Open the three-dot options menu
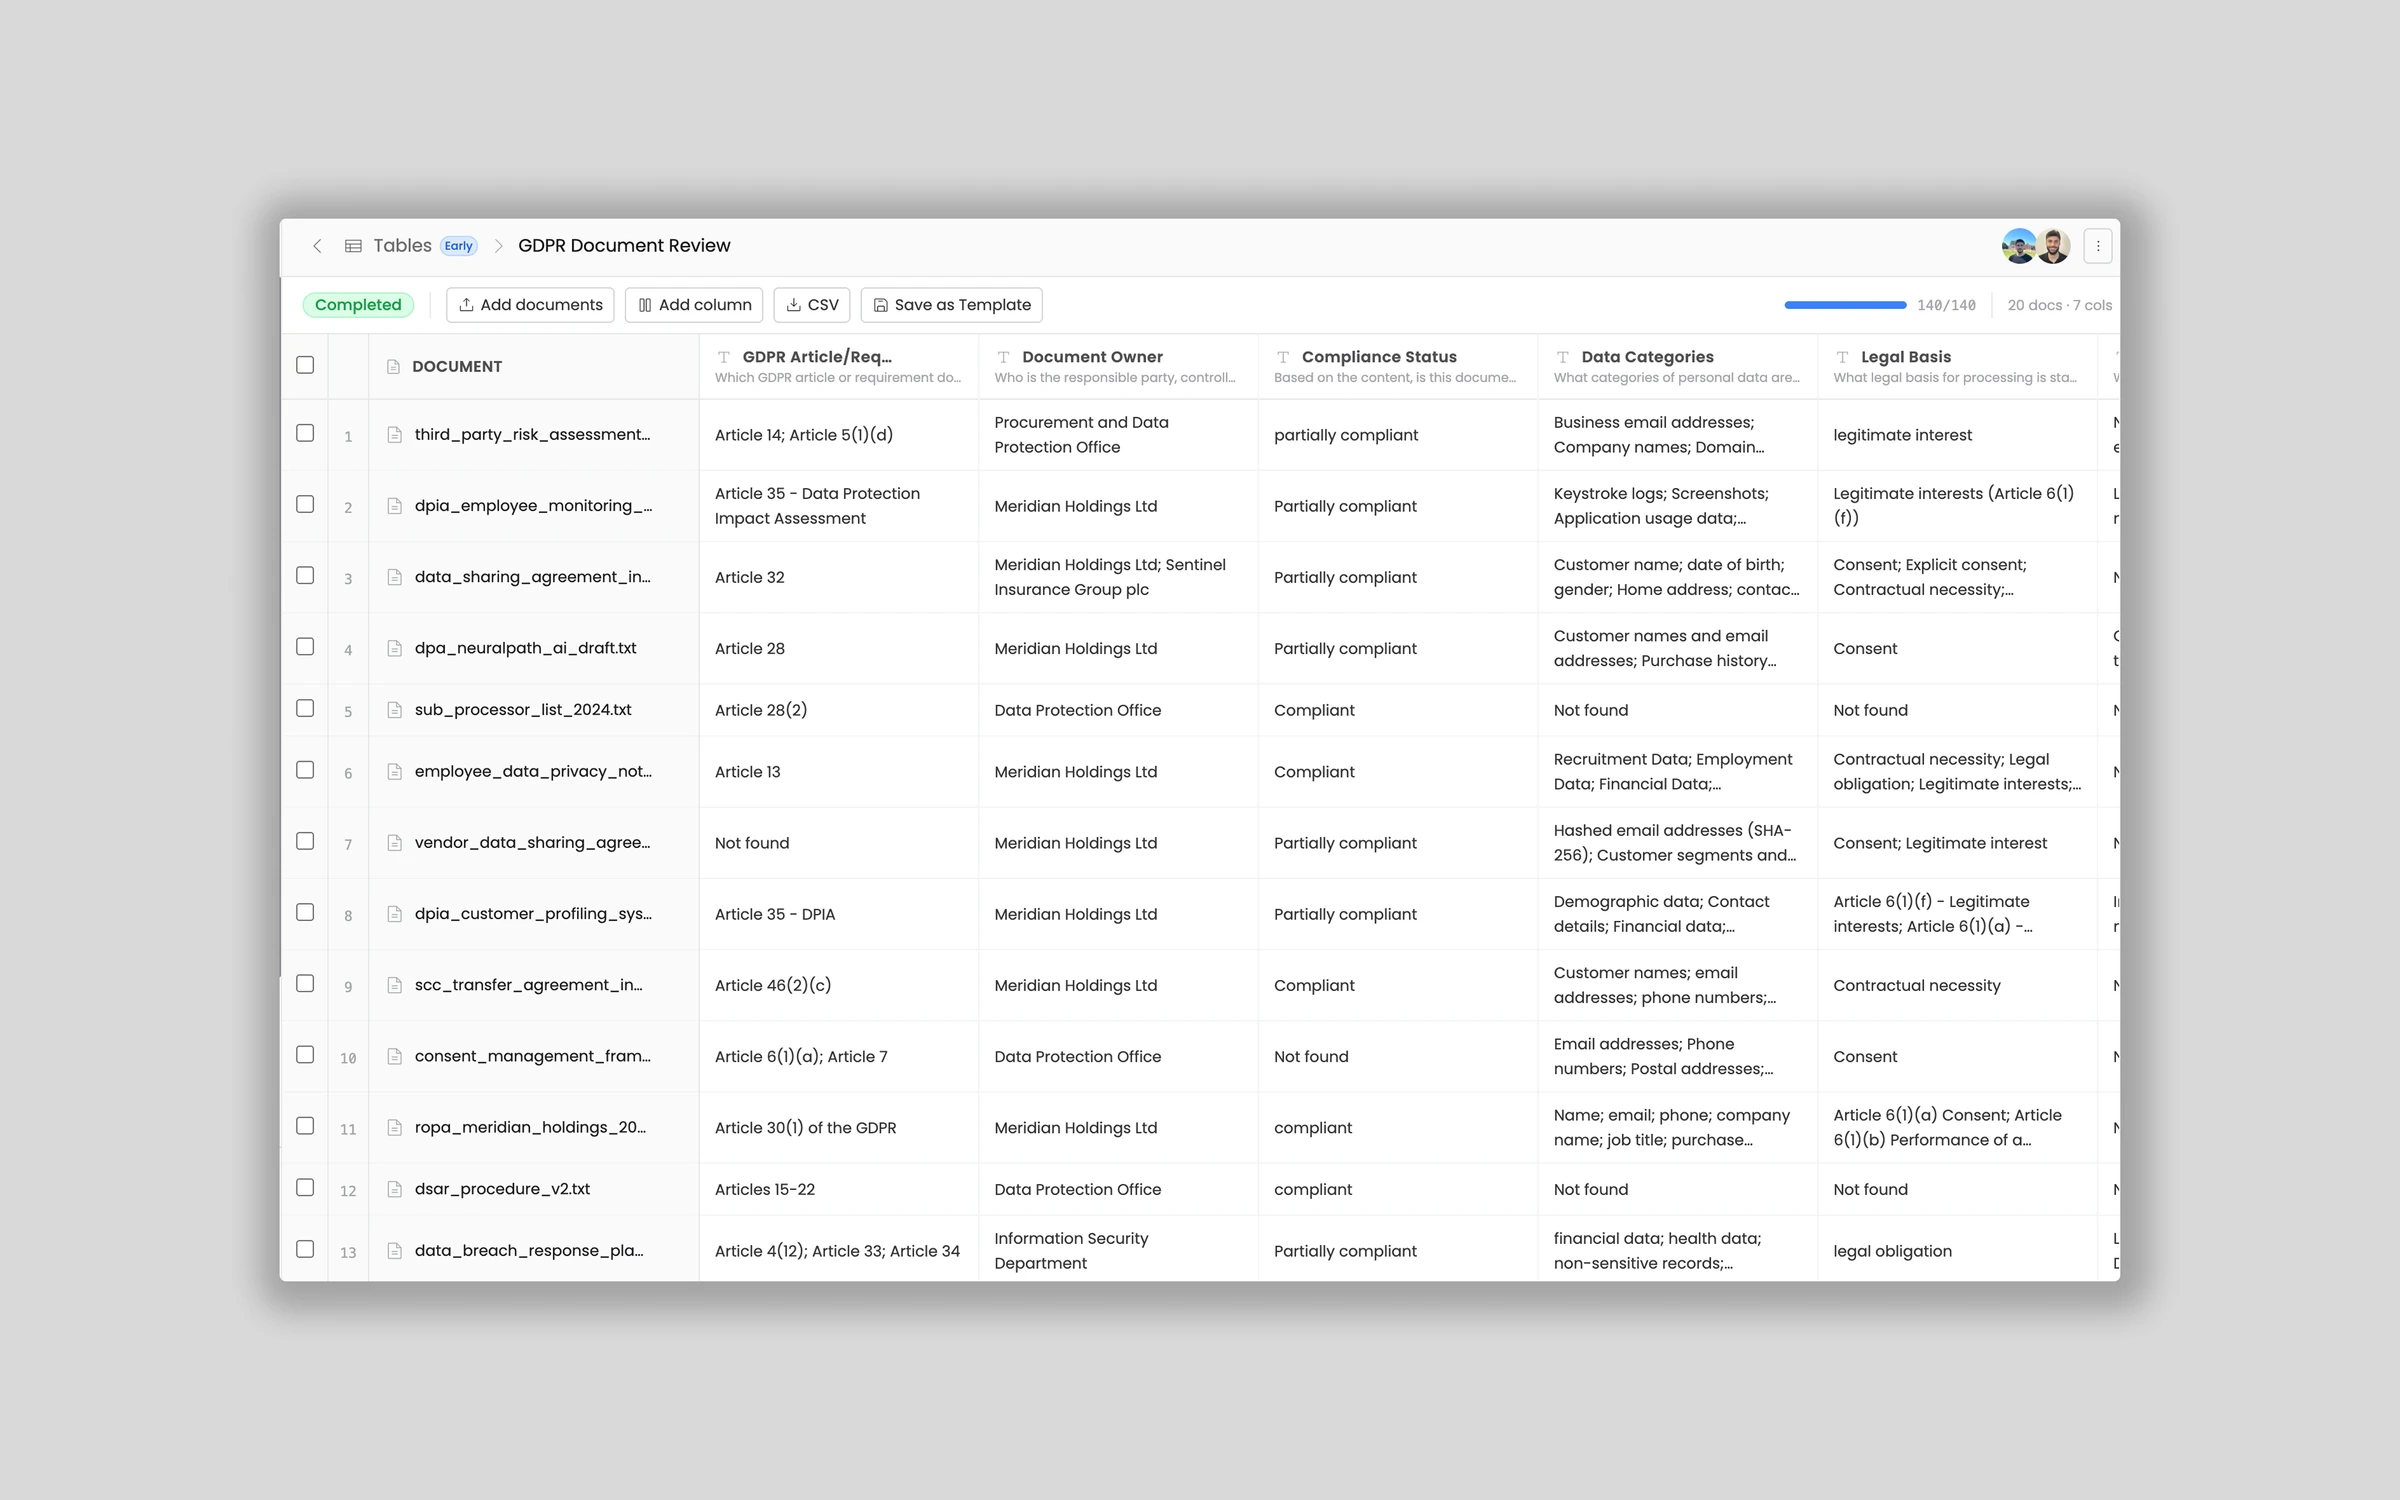The height and width of the screenshot is (1500, 2400). click(2097, 246)
